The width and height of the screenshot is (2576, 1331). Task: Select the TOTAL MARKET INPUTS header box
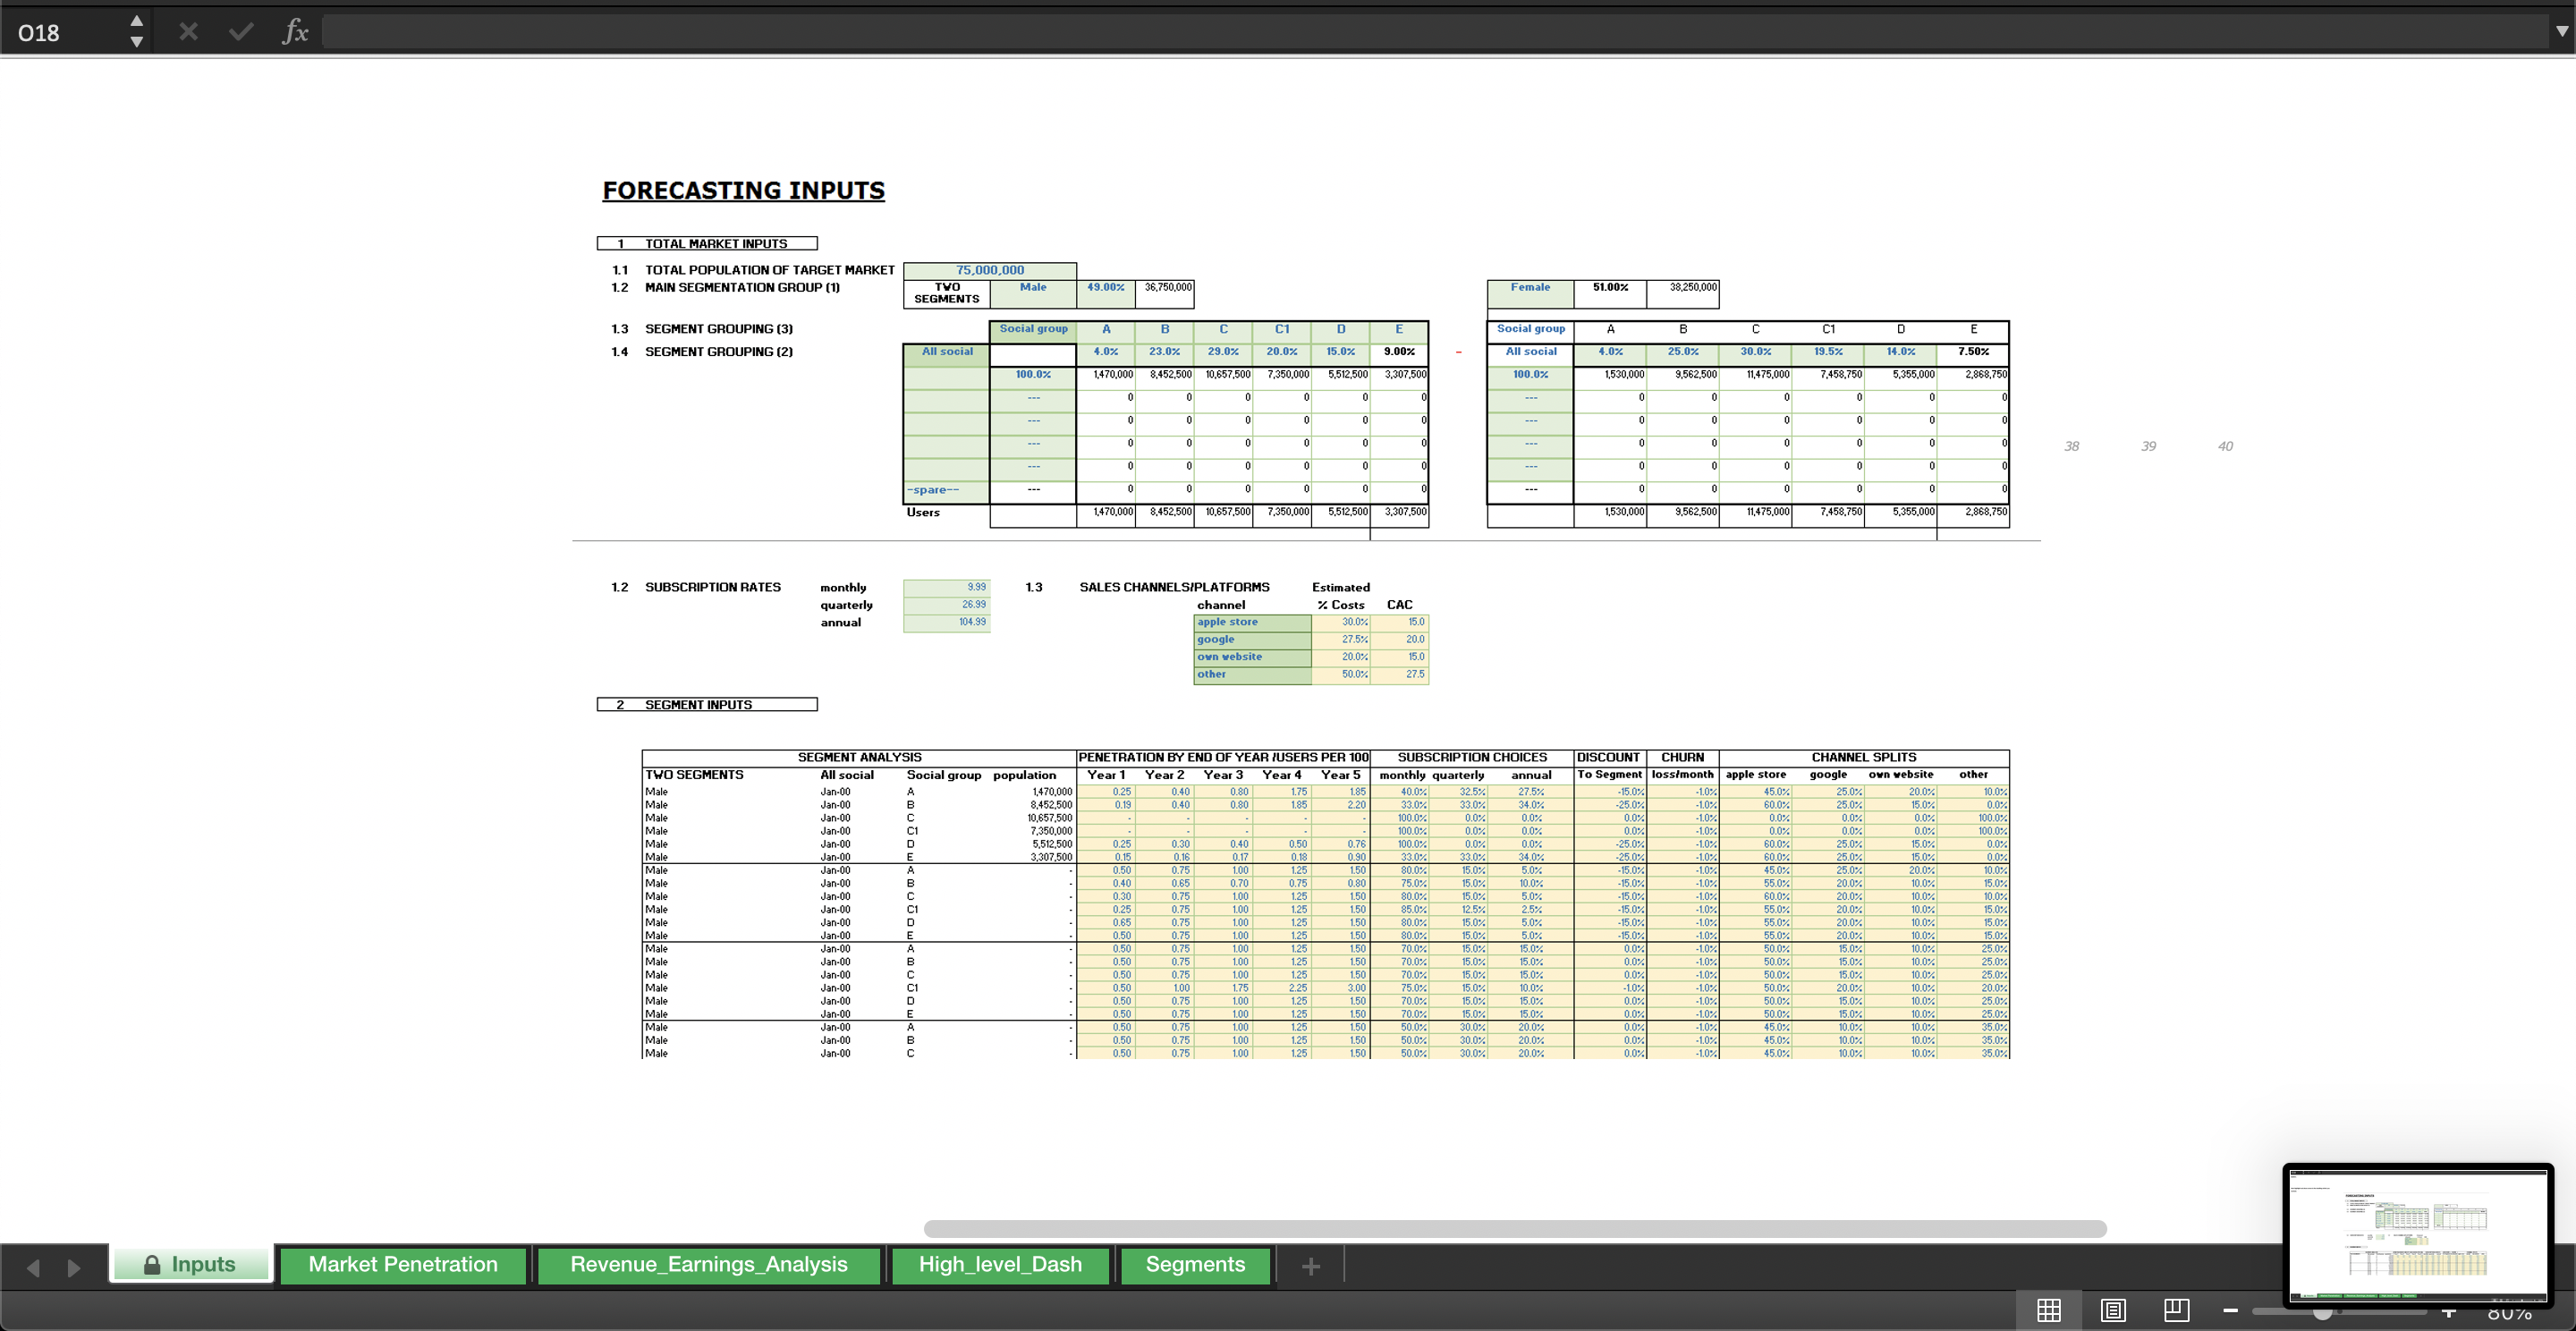[x=707, y=243]
